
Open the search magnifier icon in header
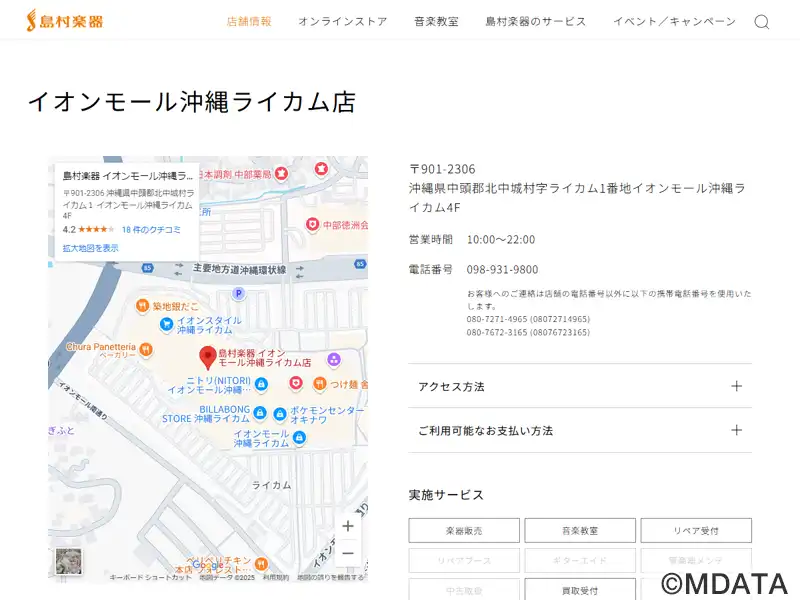pos(762,22)
